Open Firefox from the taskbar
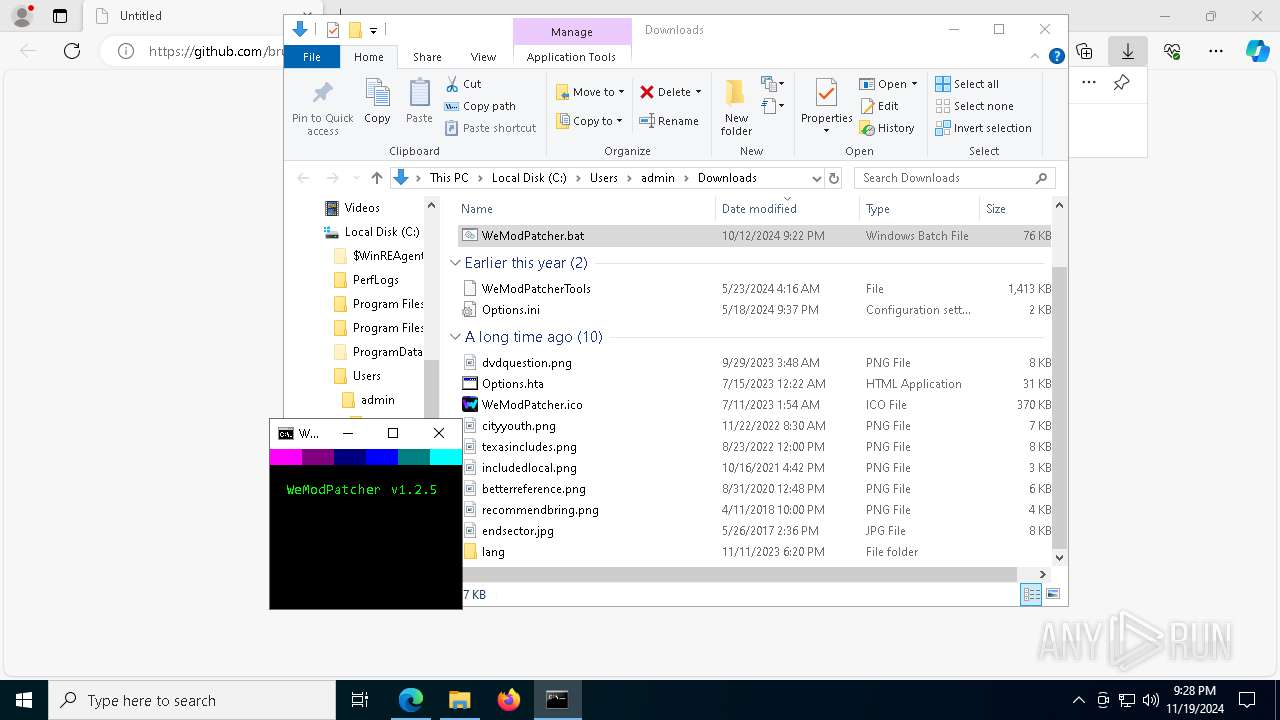The height and width of the screenshot is (720, 1280). [x=508, y=700]
